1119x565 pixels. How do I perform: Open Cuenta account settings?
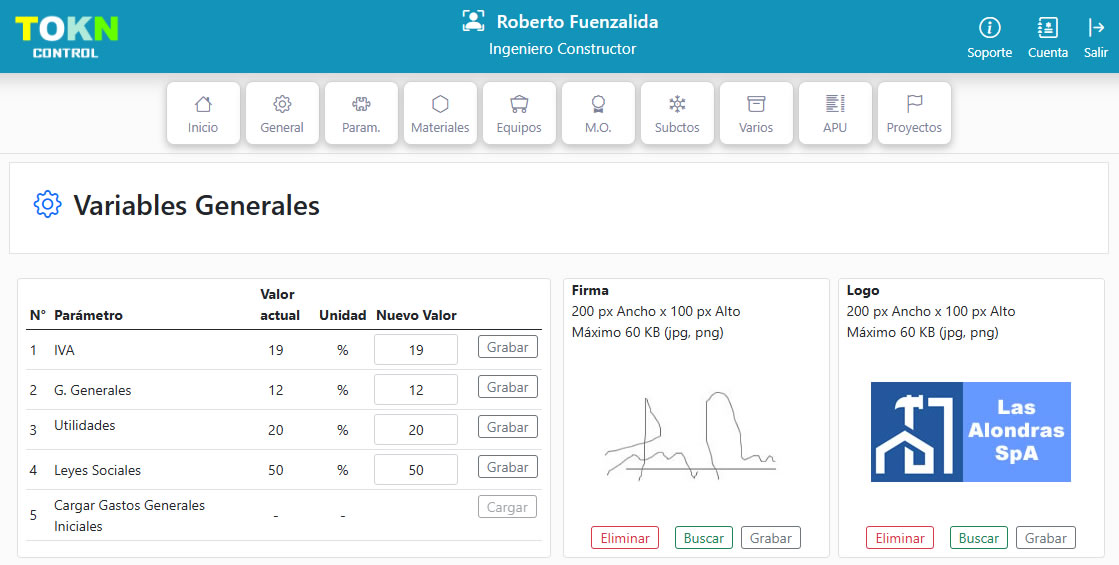coord(1047,28)
